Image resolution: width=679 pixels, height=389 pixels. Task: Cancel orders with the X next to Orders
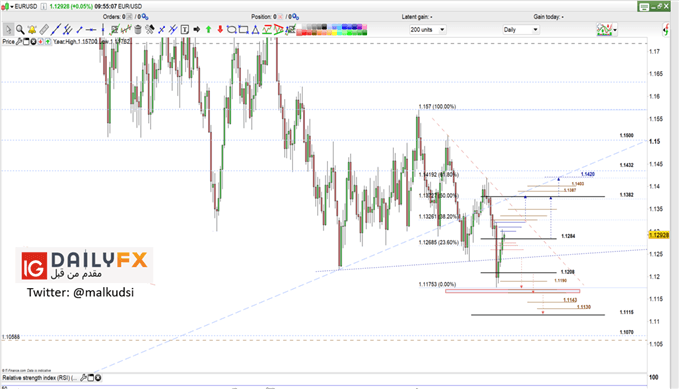click(129, 17)
